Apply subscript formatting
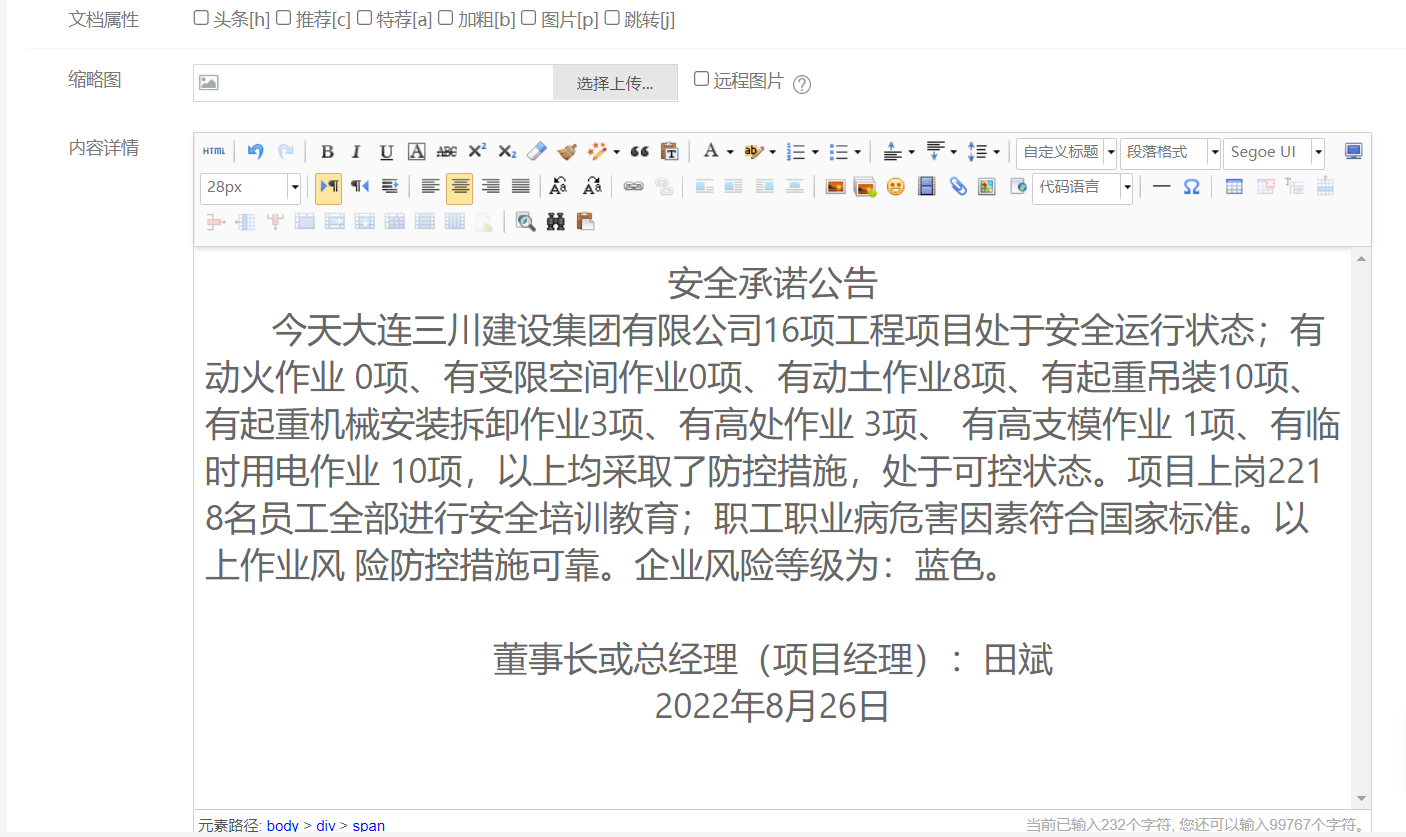This screenshot has height=837, width=1406. point(507,152)
